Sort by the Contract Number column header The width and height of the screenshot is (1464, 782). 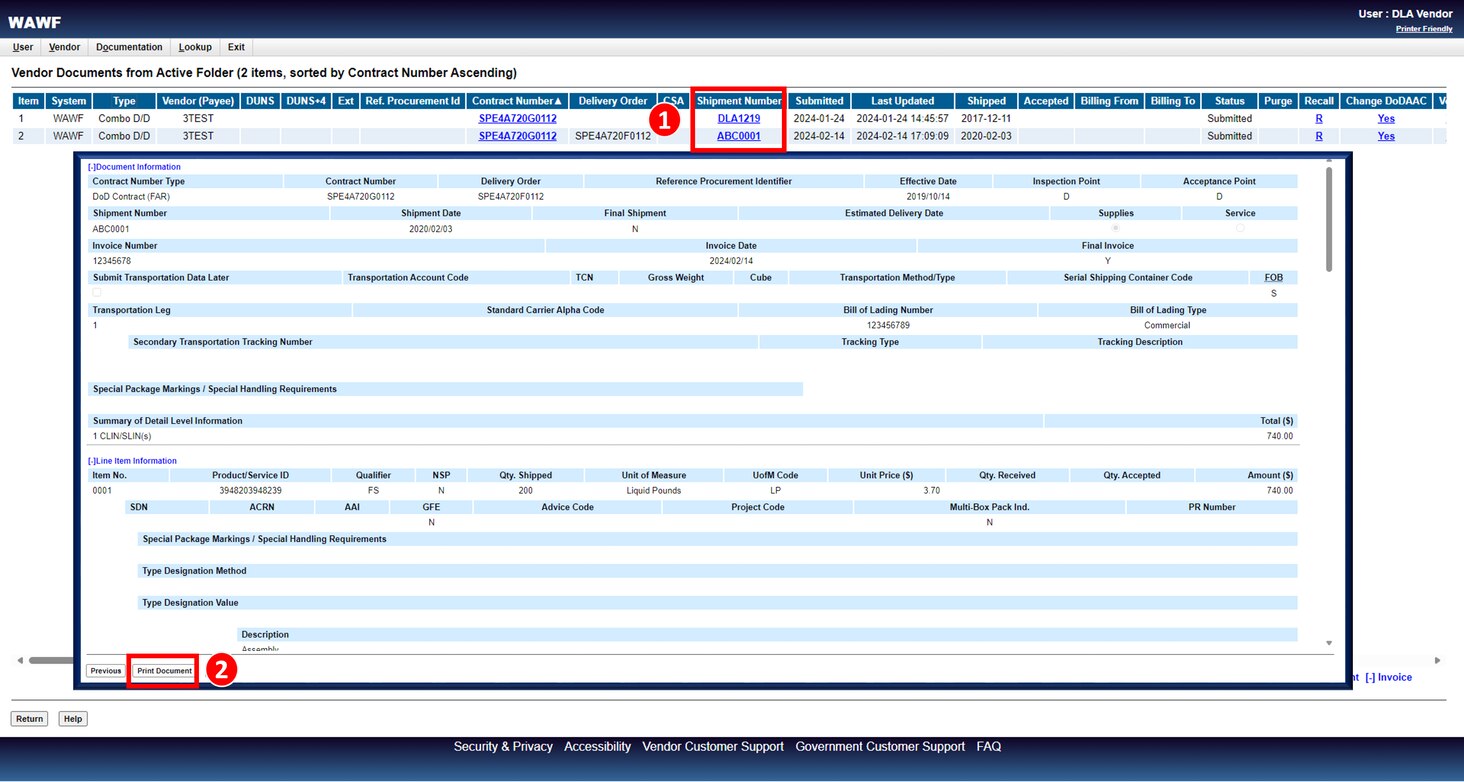[x=517, y=101]
